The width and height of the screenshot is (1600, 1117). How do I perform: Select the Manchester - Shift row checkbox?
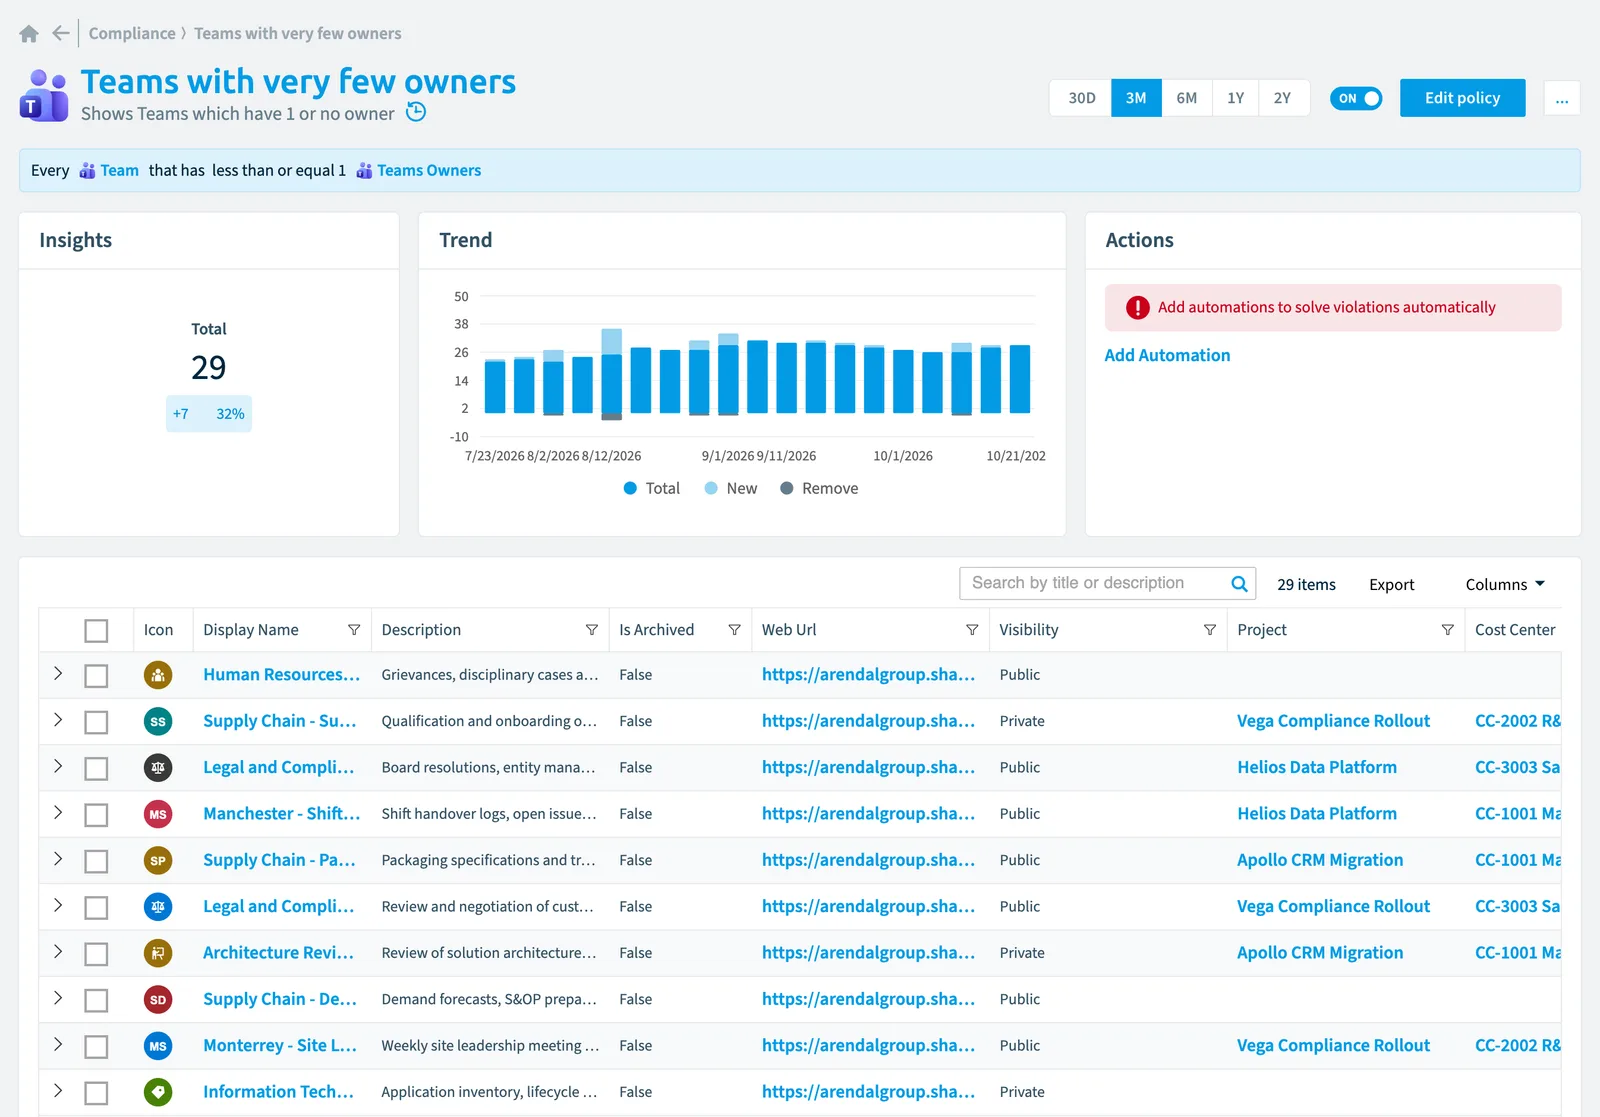pos(96,815)
